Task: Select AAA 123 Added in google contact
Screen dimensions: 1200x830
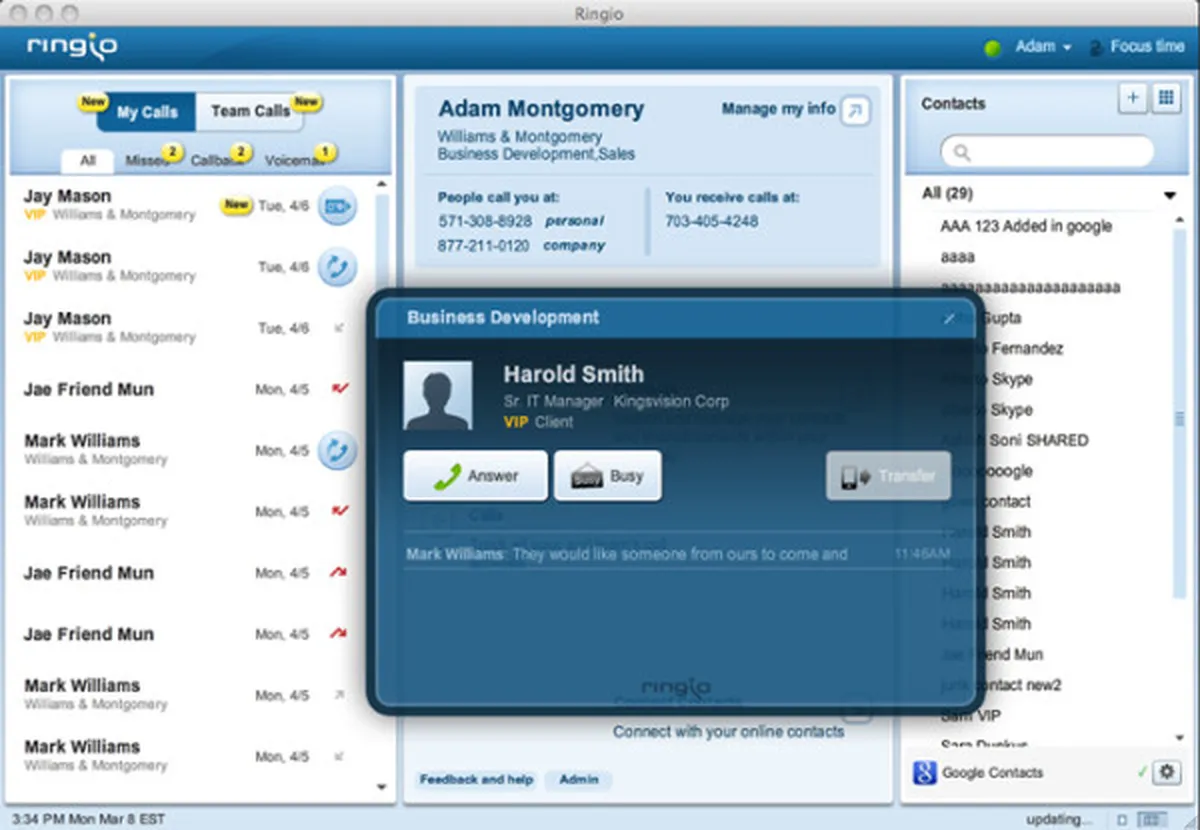Action: [x=1026, y=226]
